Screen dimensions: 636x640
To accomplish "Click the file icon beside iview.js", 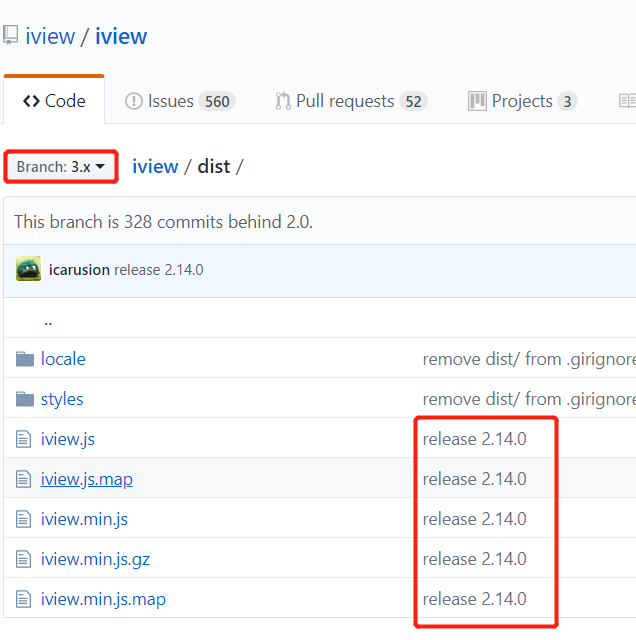I will (23, 439).
